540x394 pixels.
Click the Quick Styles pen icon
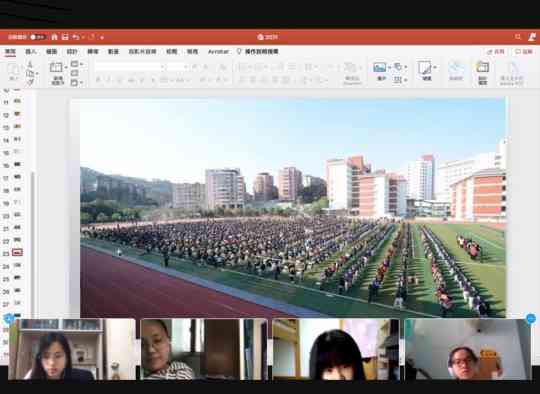(425, 68)
